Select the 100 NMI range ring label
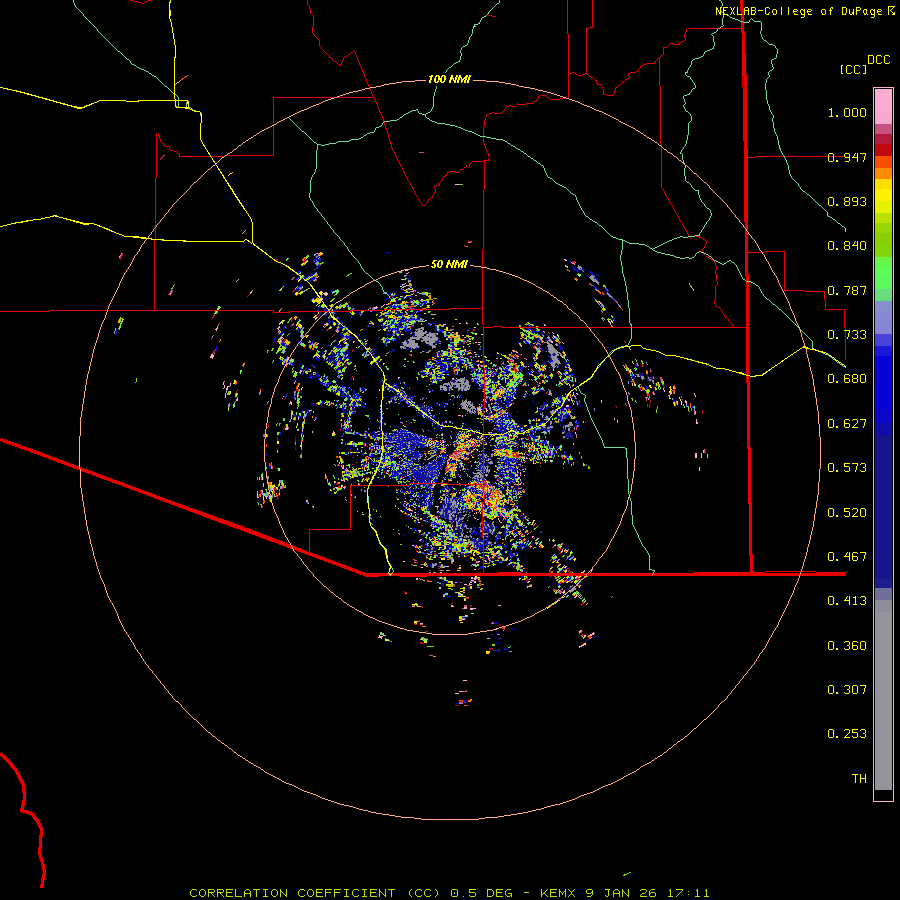900x900 pixels. [x=449, y=79]
